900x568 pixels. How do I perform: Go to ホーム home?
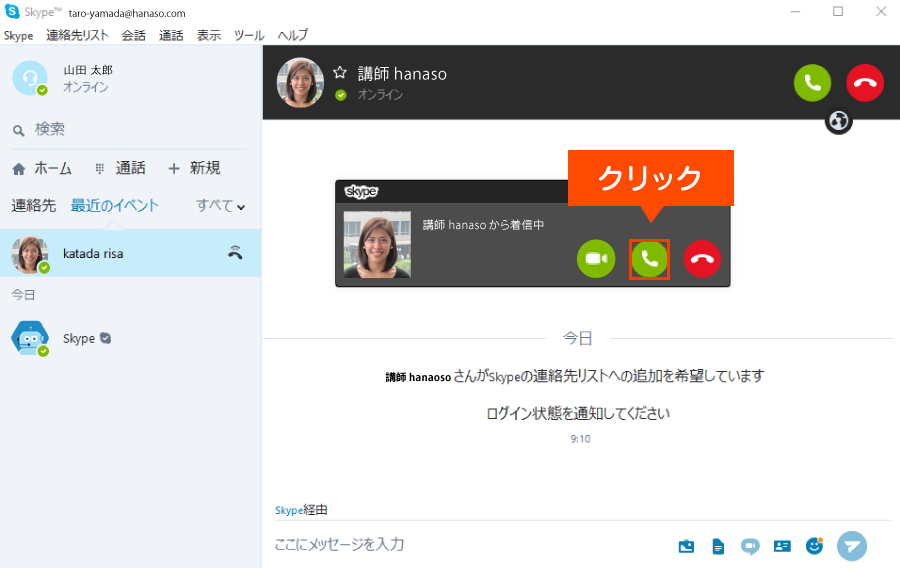(42, 168)
